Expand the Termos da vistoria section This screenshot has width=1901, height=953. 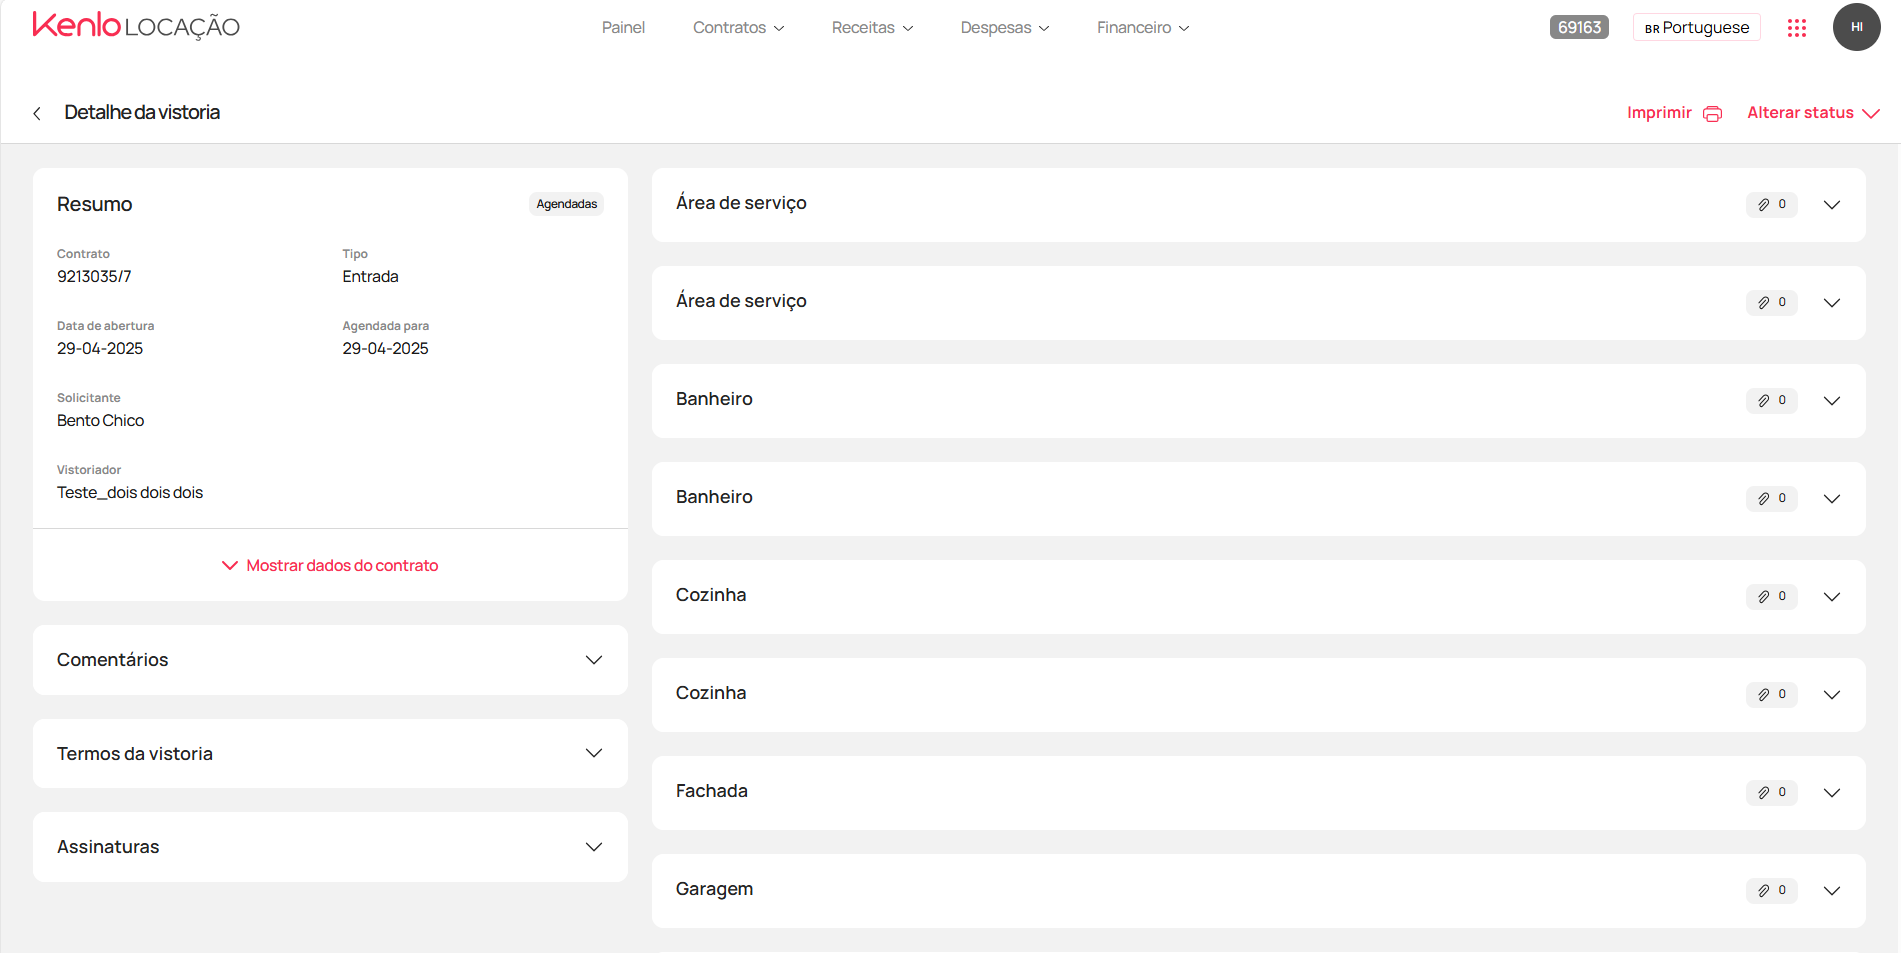point(330,754)
